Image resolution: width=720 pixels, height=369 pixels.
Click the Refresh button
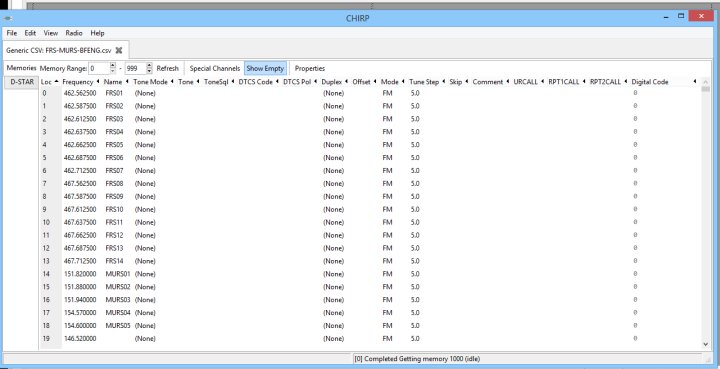pyautogui.click(x=168, y=68)
